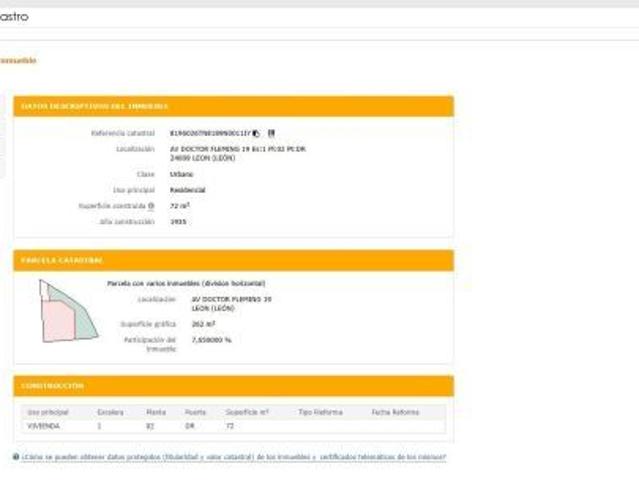Click the Fecha Reforma column header
This screenshot has height=480, width=639.
(395, 412)
